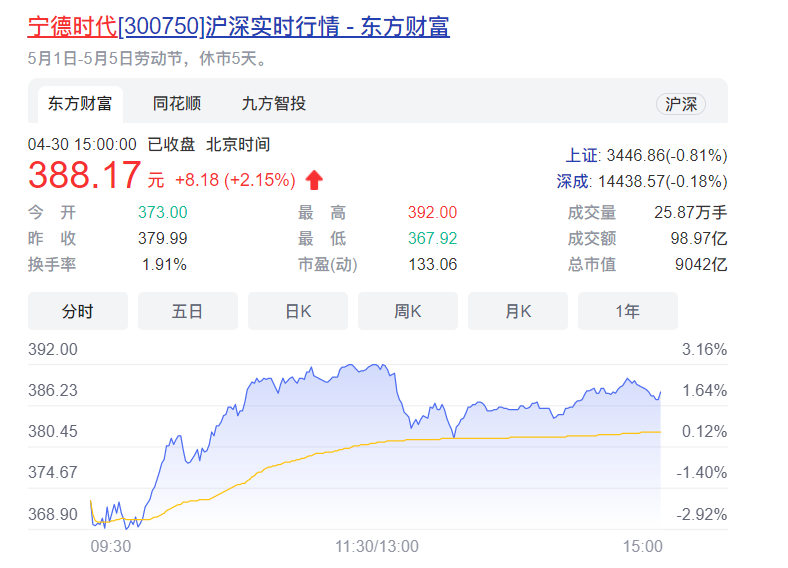788x568 pixels.
Task: Click the 380.45 price axis label
Action: [53, 432]
